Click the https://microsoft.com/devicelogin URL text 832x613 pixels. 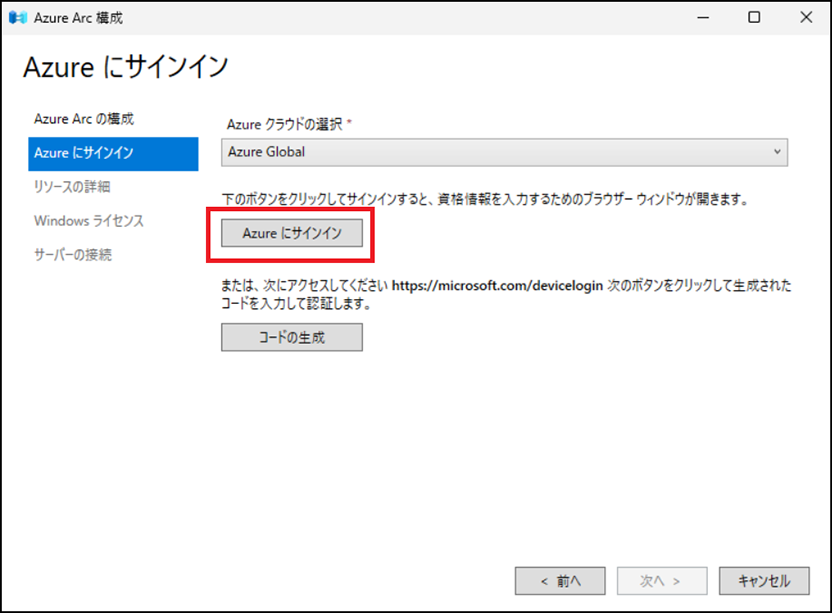click(497, 286)
